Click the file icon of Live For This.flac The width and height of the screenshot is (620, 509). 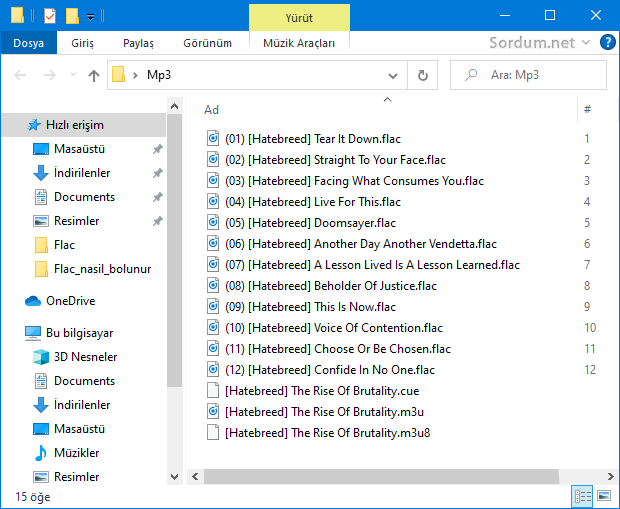pyautogui.click(x=213, y=202)
